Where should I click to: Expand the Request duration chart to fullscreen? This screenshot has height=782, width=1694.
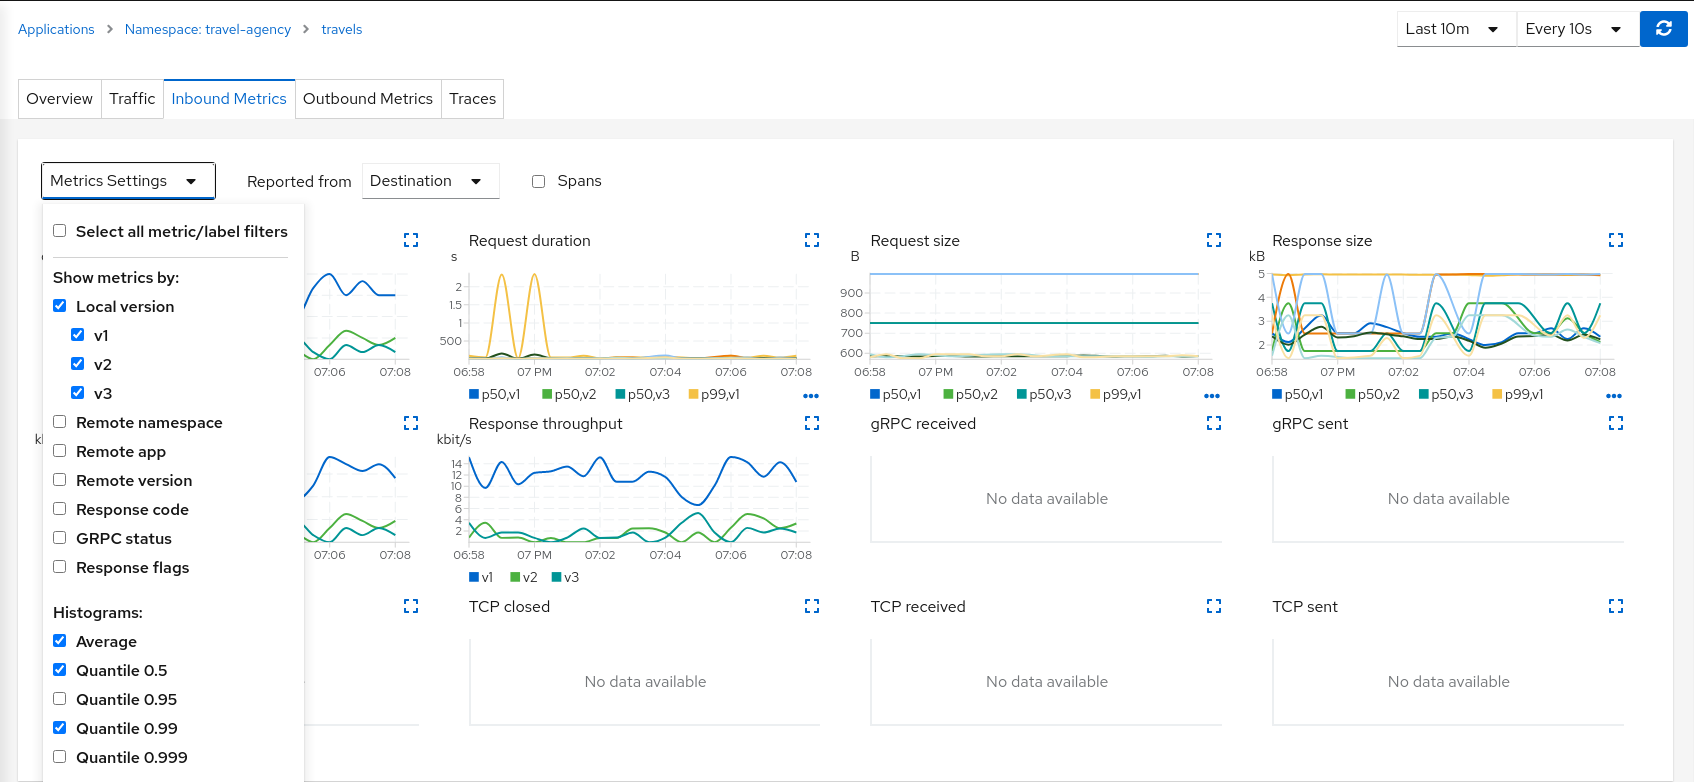[812, 240]
